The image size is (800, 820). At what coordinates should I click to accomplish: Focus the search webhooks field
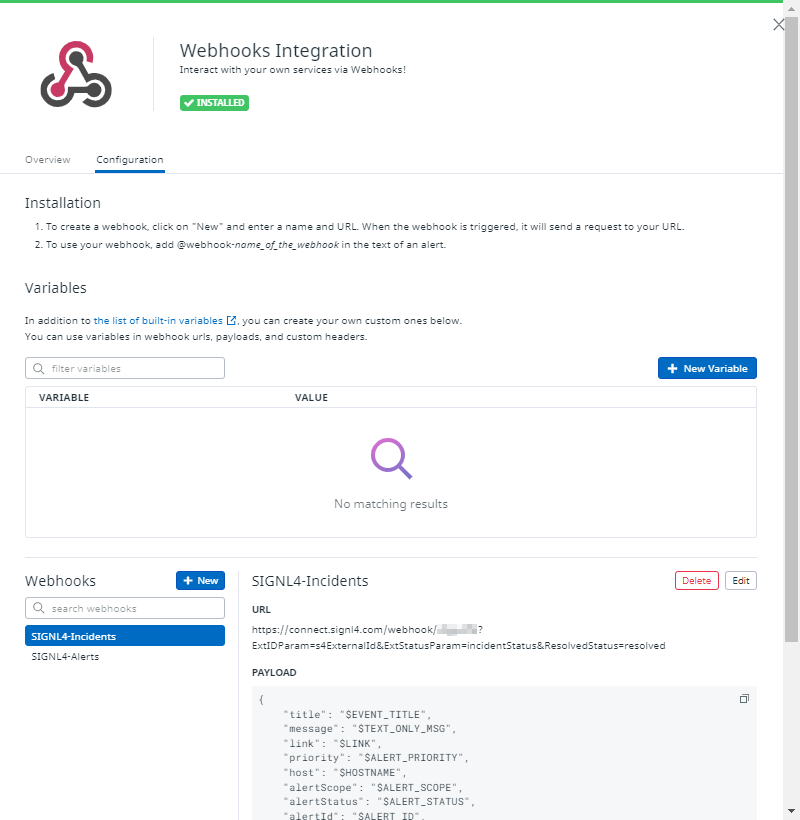pos(125,608)
